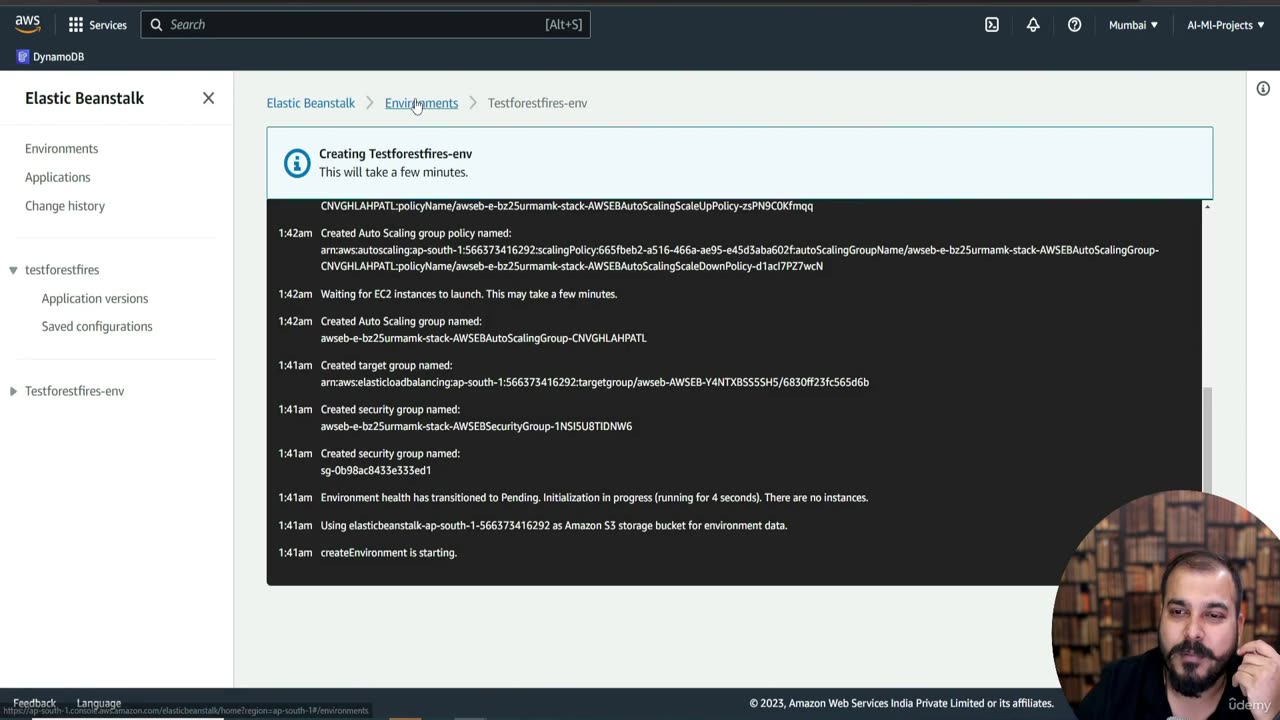The height and width of the screenshot is (720, 1280).
Task: Open Saved configurations page
Action: (97, 327)
